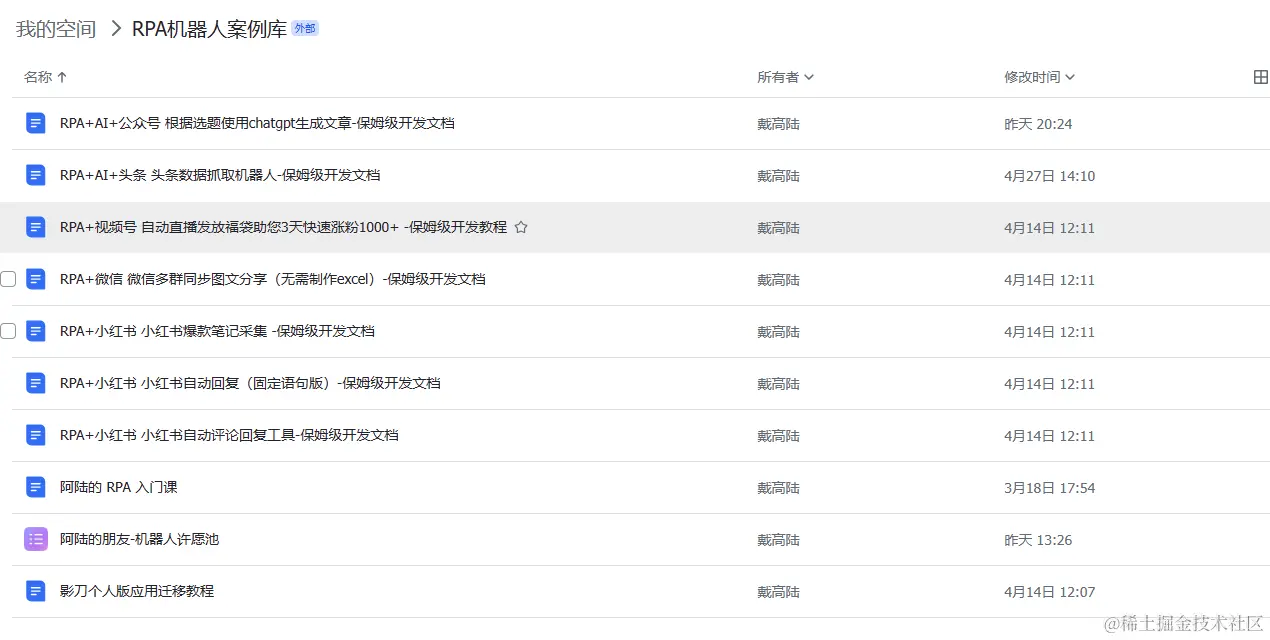Screen dimensions: 1270x640
Task: Click the 外部 badge
Action: point(305,29)
